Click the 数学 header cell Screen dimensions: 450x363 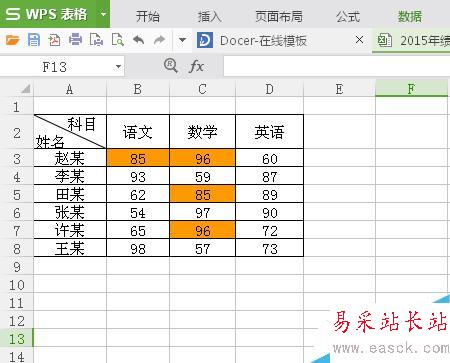click(x=202, y=132)
